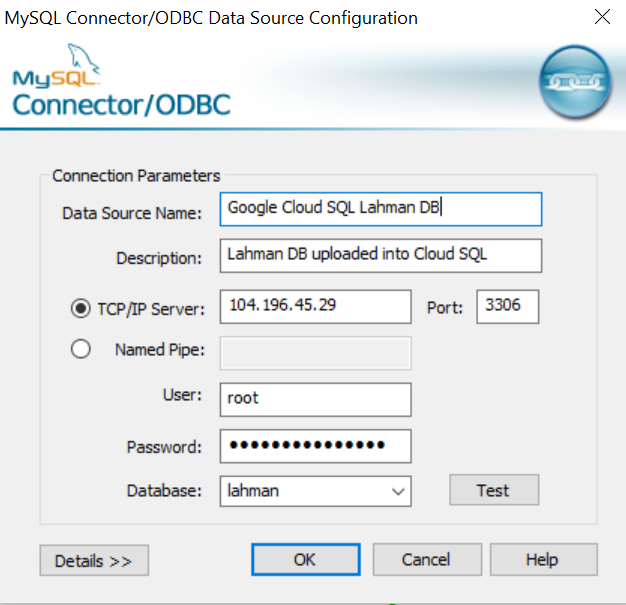Select the Named Pipe radio button
The image size is (626, 605).
tap(81, 350)
